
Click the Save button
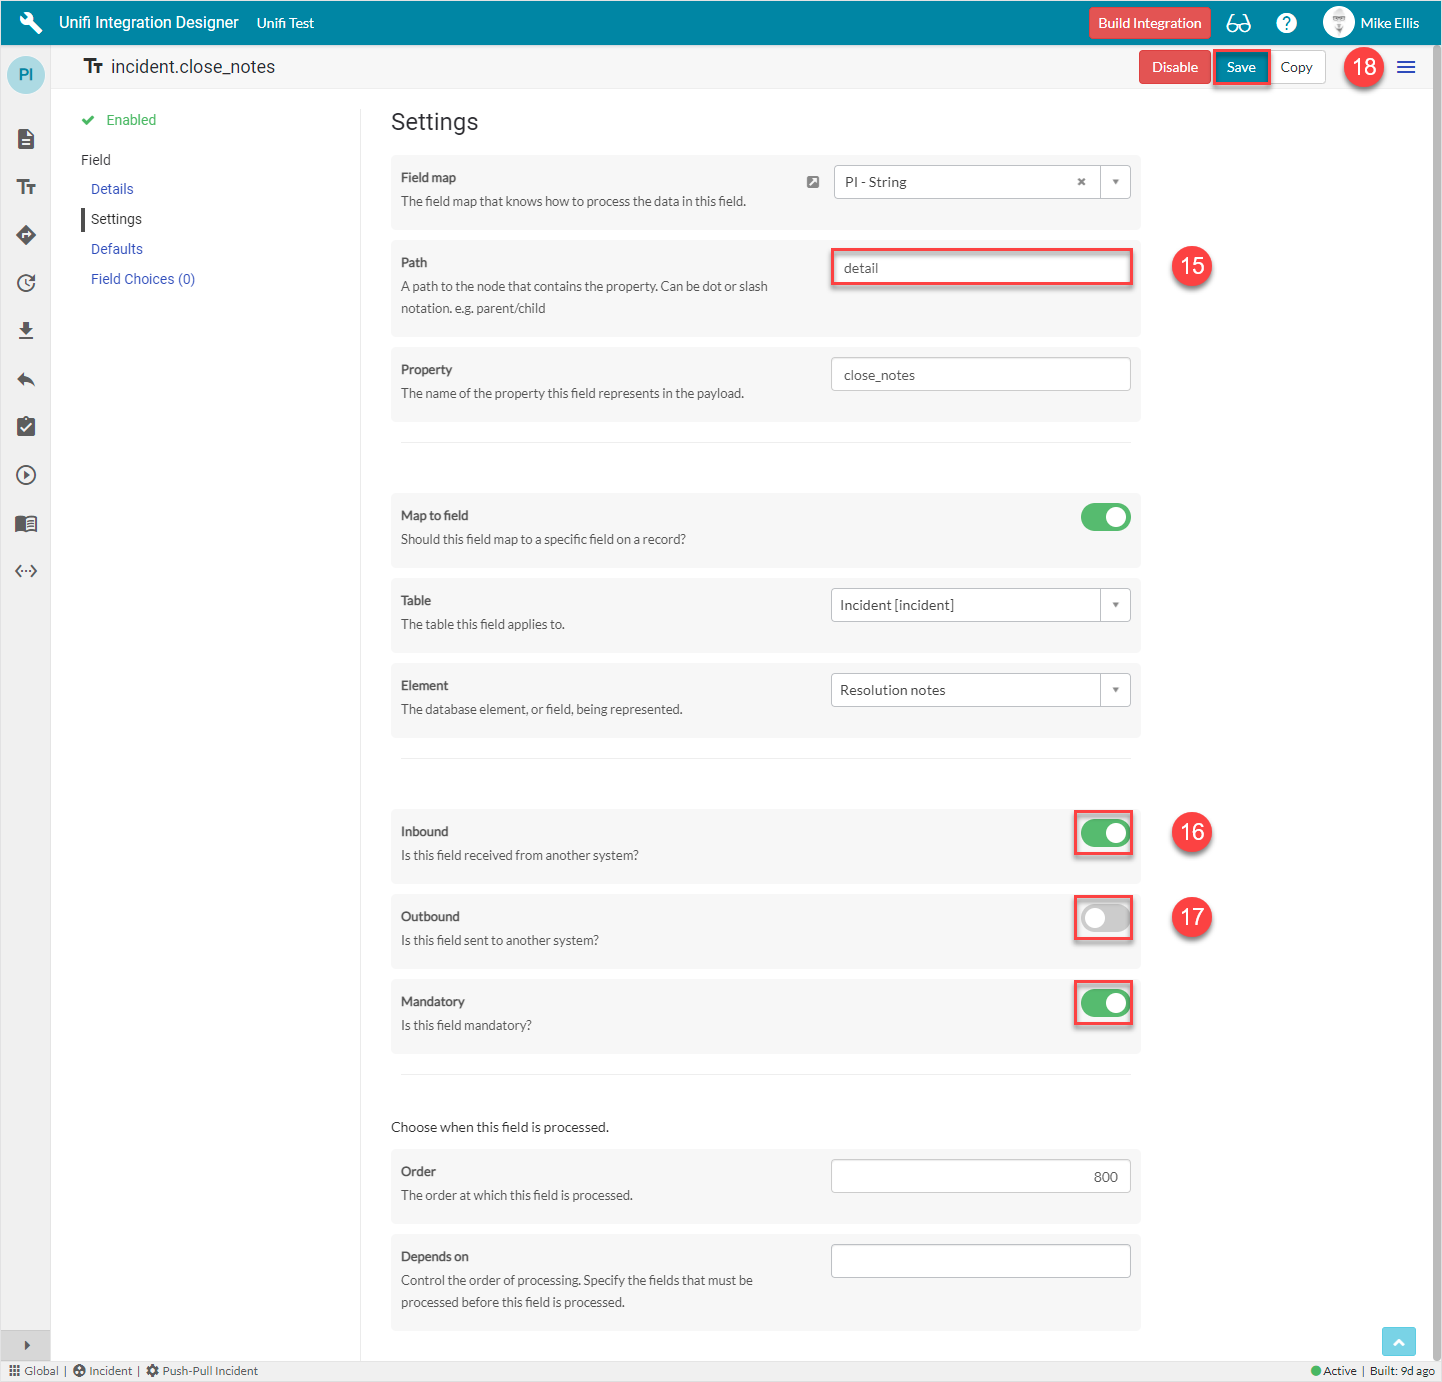click(1241, 67)
